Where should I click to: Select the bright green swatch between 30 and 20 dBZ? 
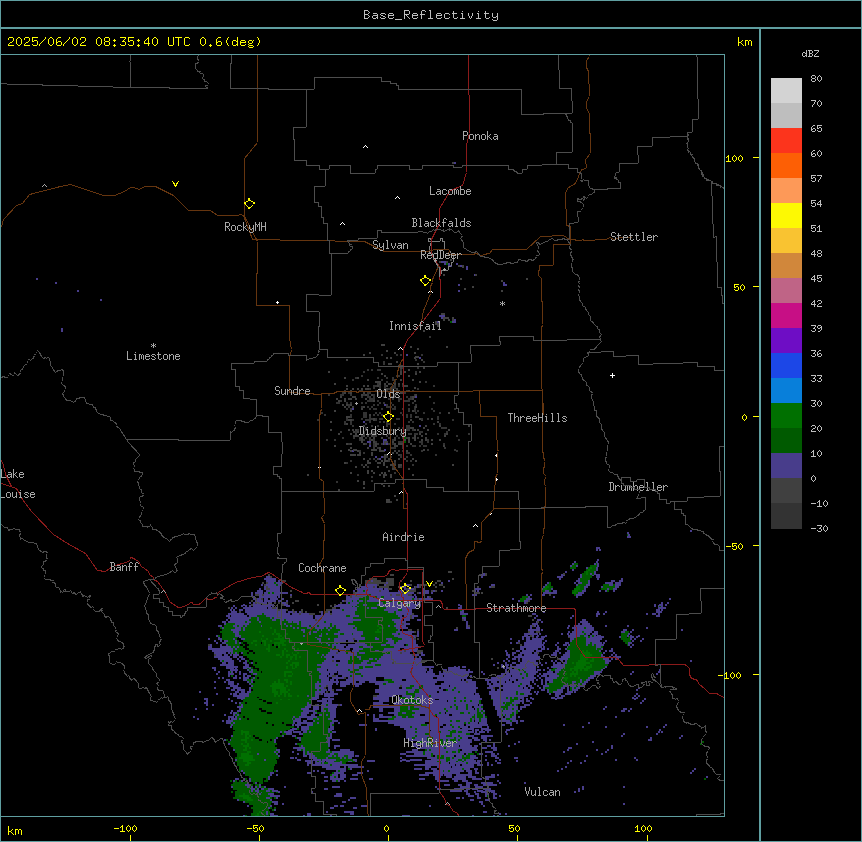[786, 416]
